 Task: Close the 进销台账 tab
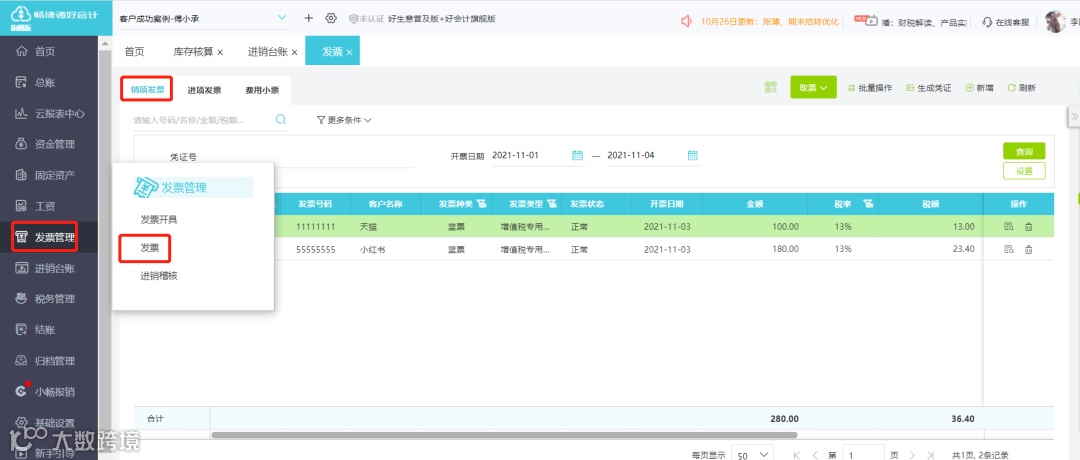coord(295,52)
